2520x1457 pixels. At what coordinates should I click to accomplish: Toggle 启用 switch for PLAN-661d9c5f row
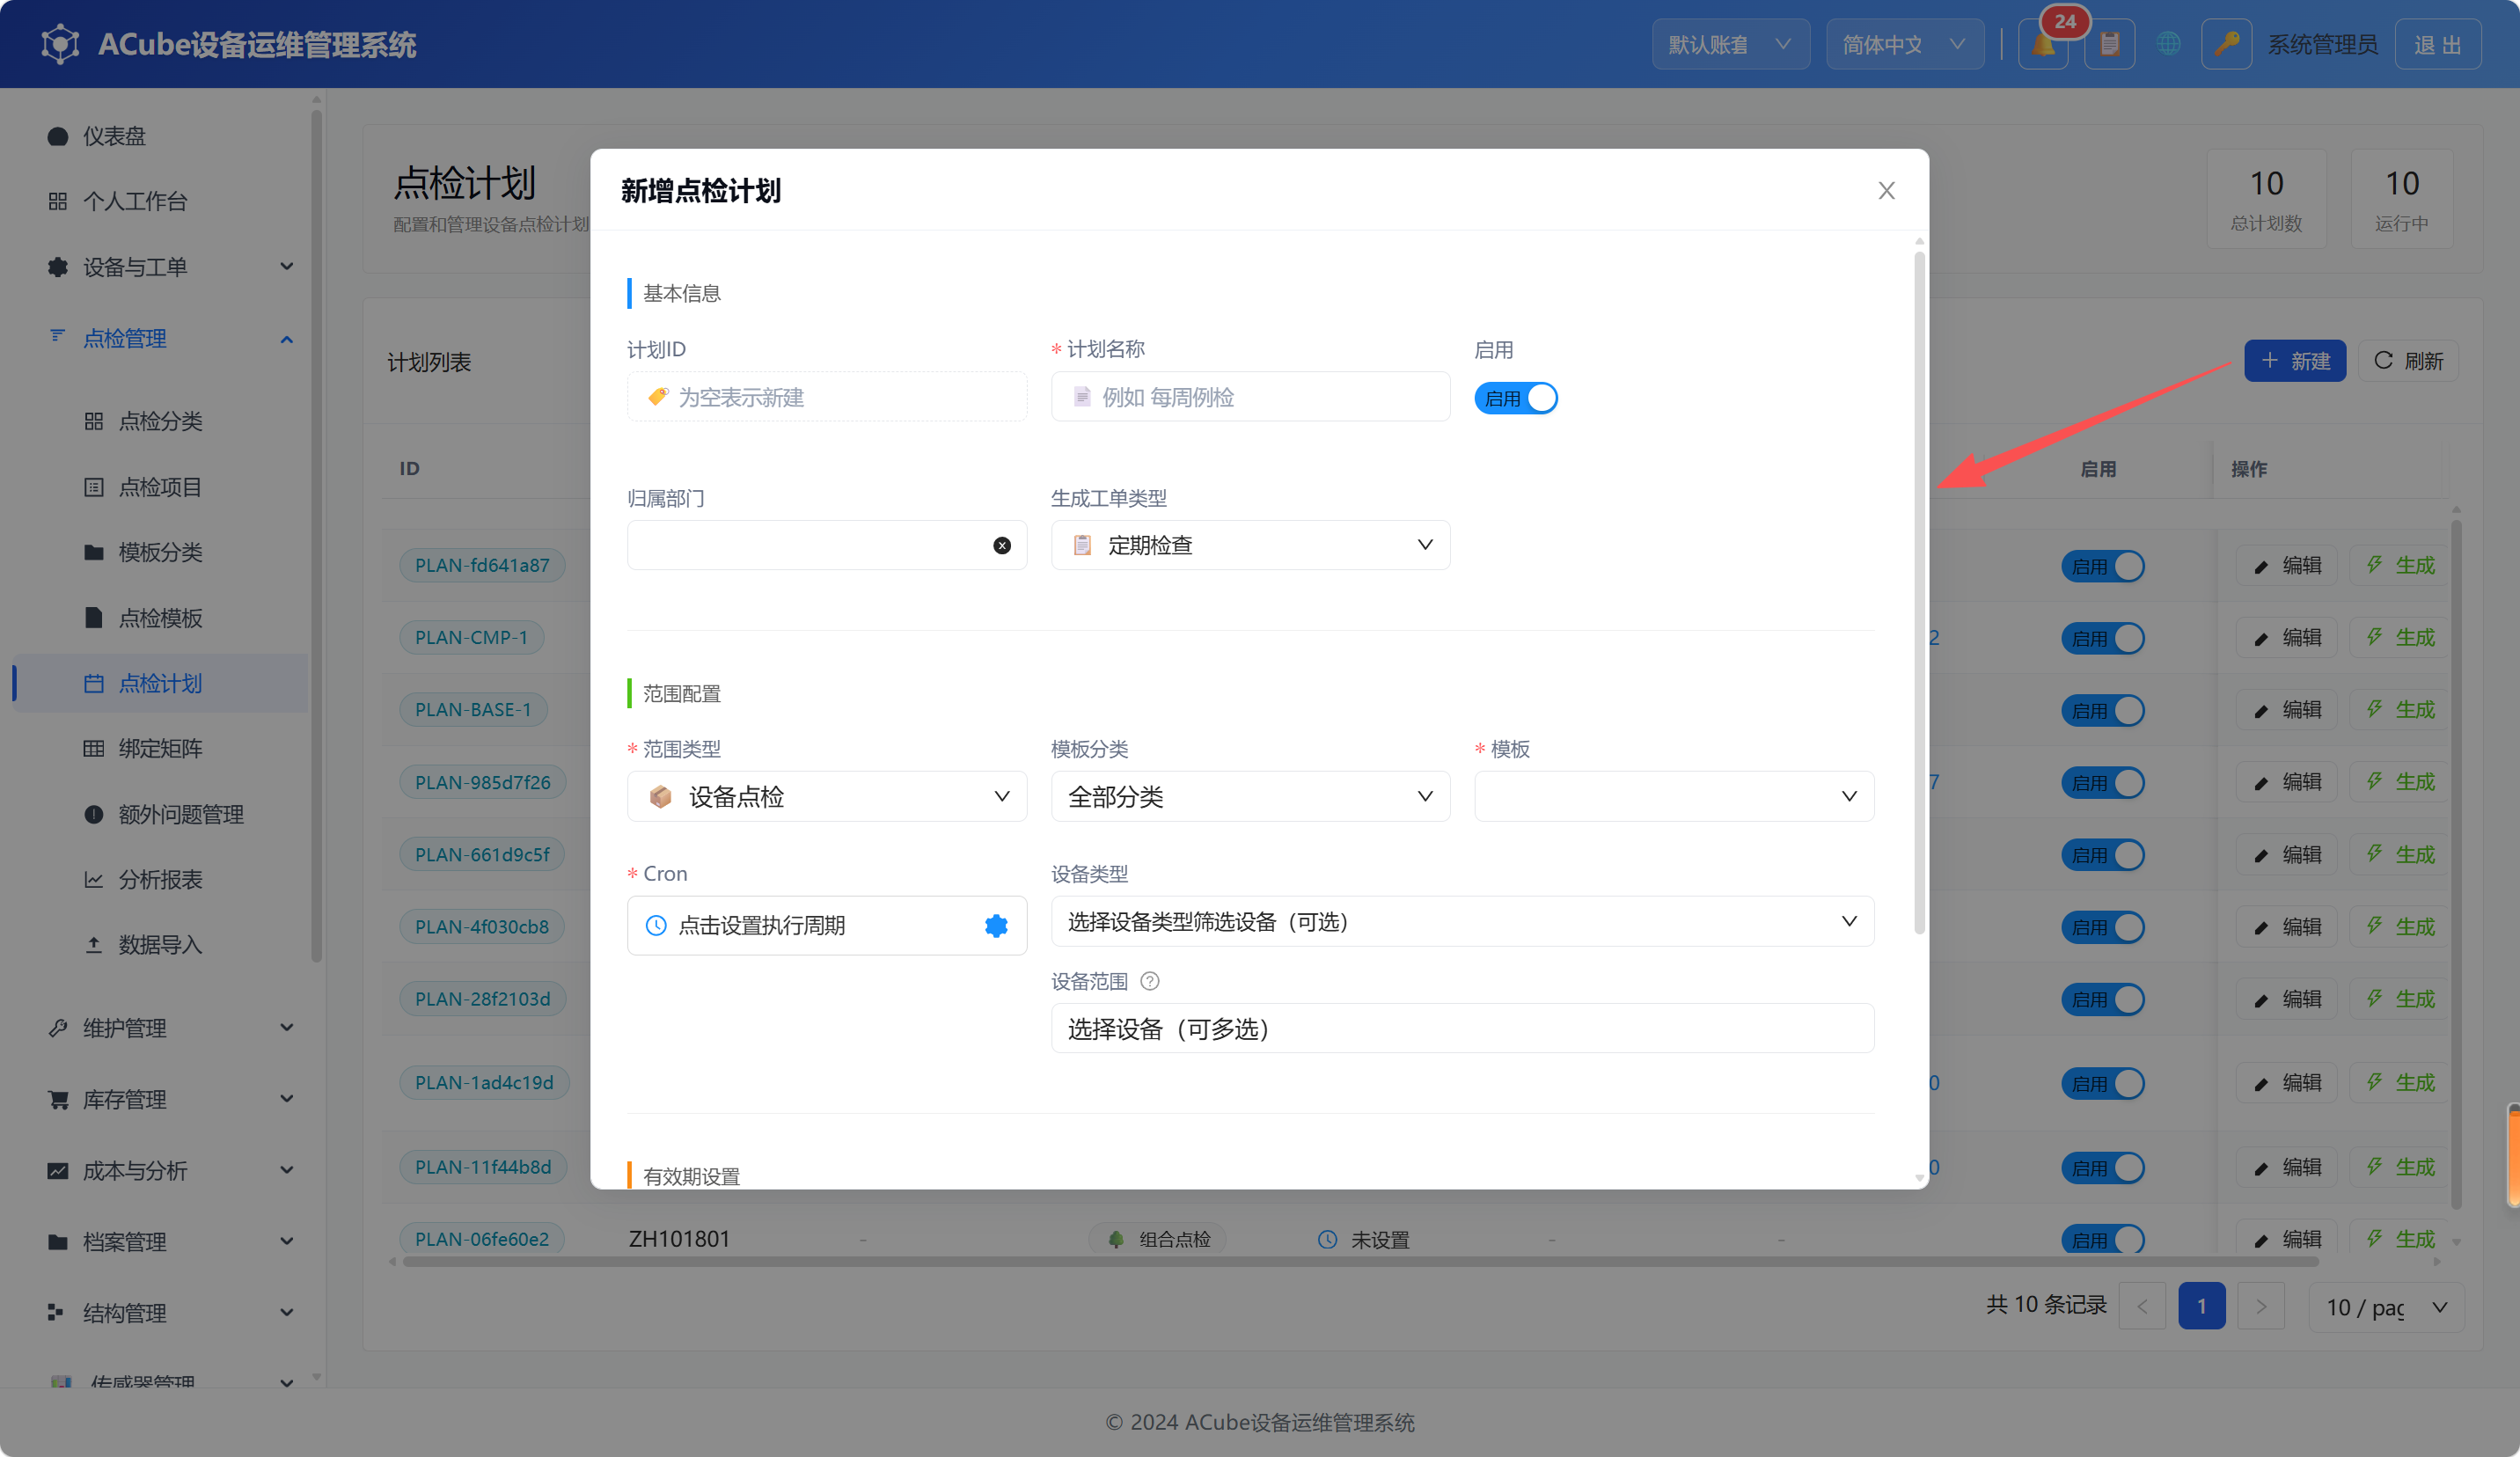click(2102, 855)
